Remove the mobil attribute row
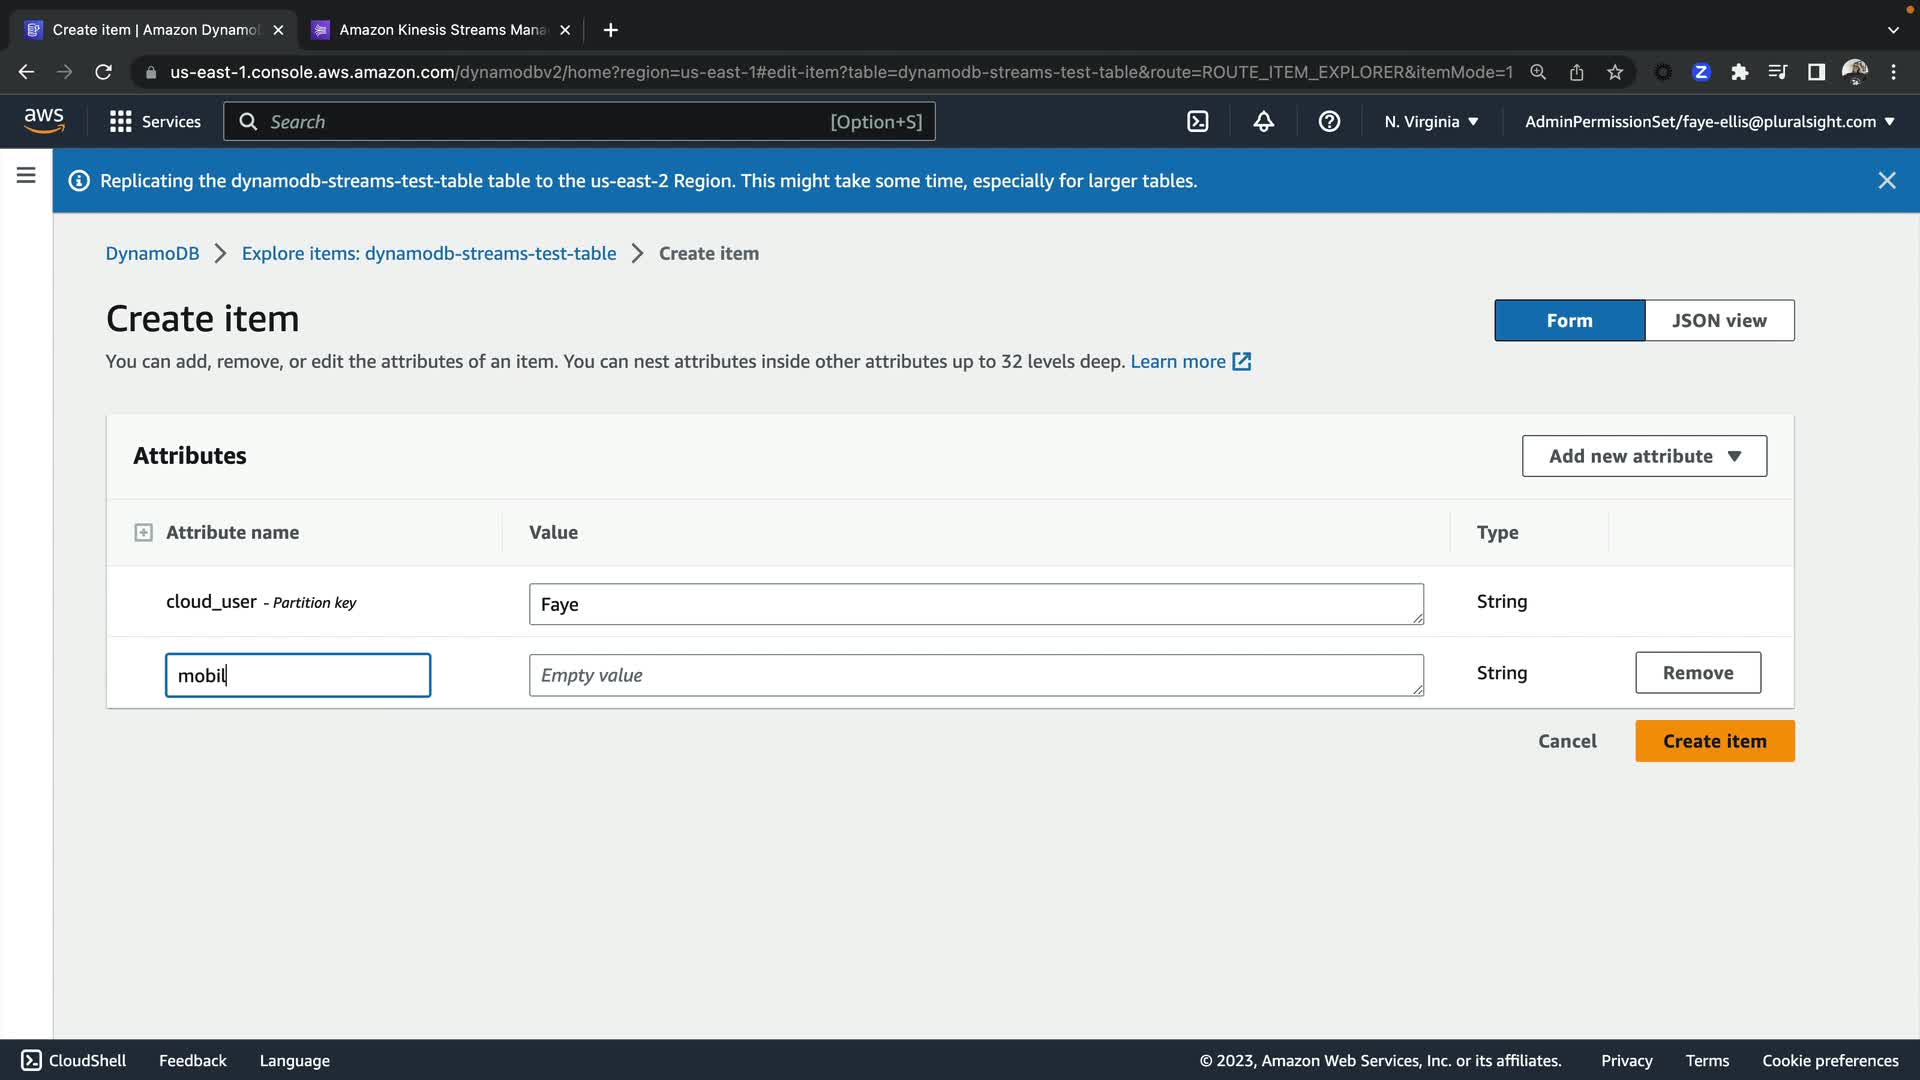Viewport: 1920px width, 1080px height. point(1697,673)
